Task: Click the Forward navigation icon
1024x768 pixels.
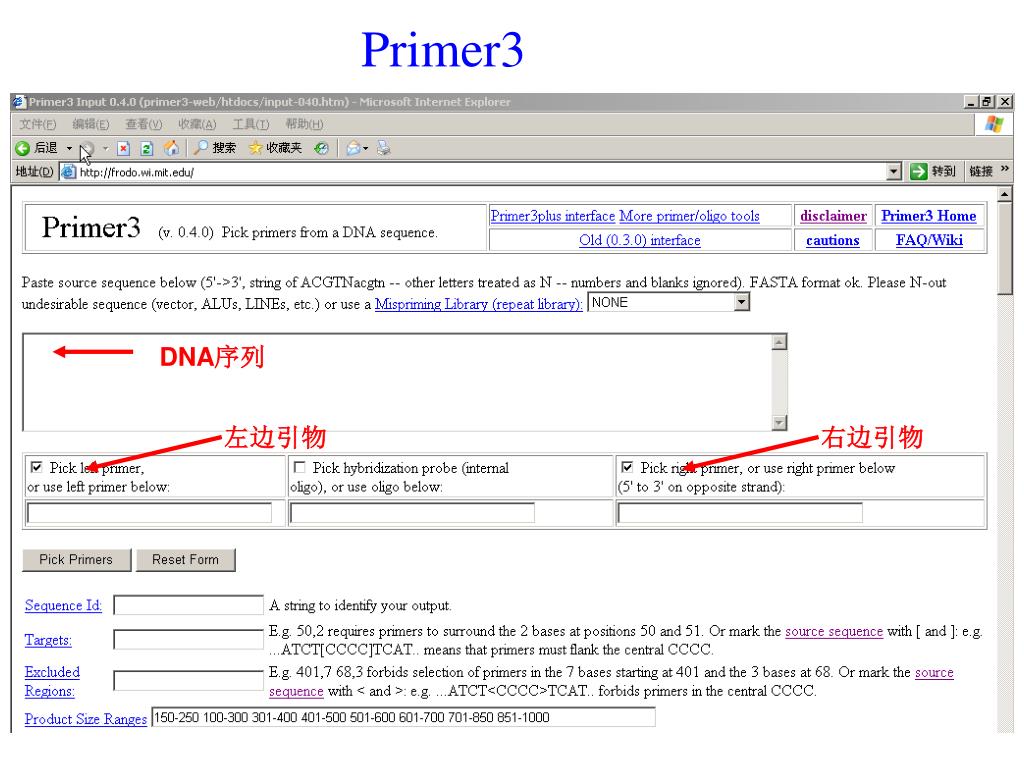Action: click(87, 148)
